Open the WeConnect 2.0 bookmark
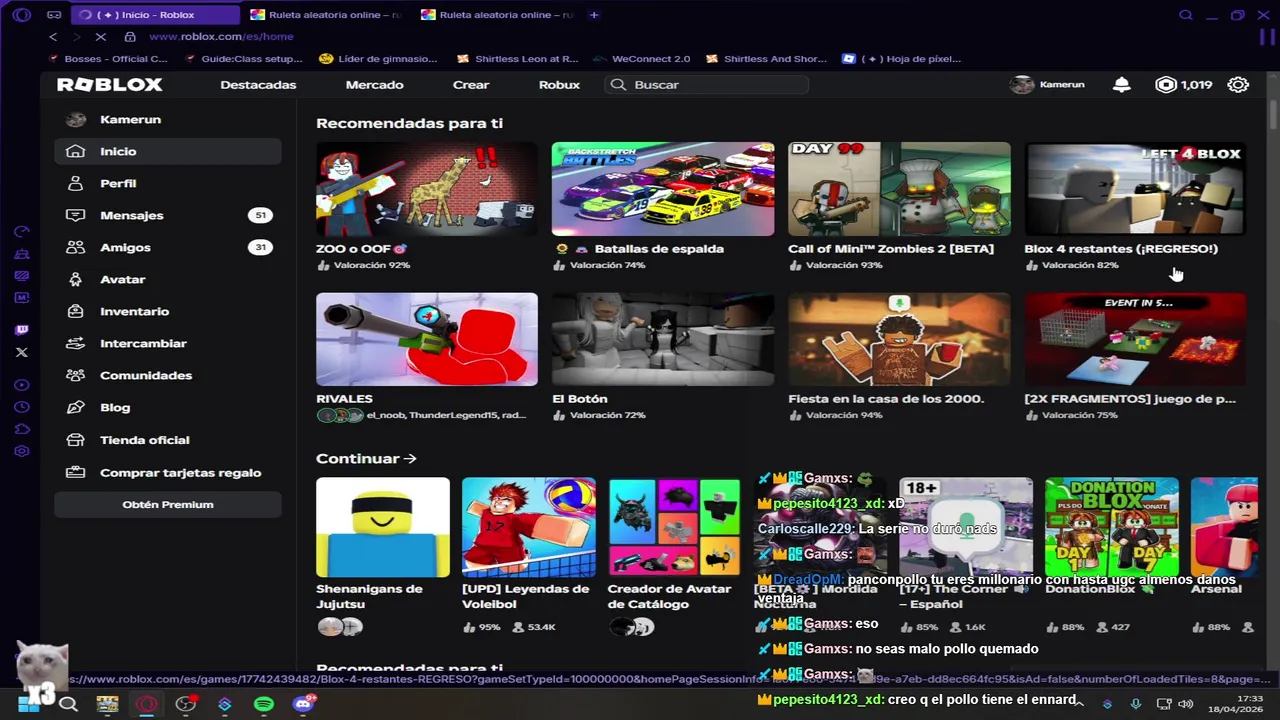The width and height of the screenshot is (1280, 720). 642,59
